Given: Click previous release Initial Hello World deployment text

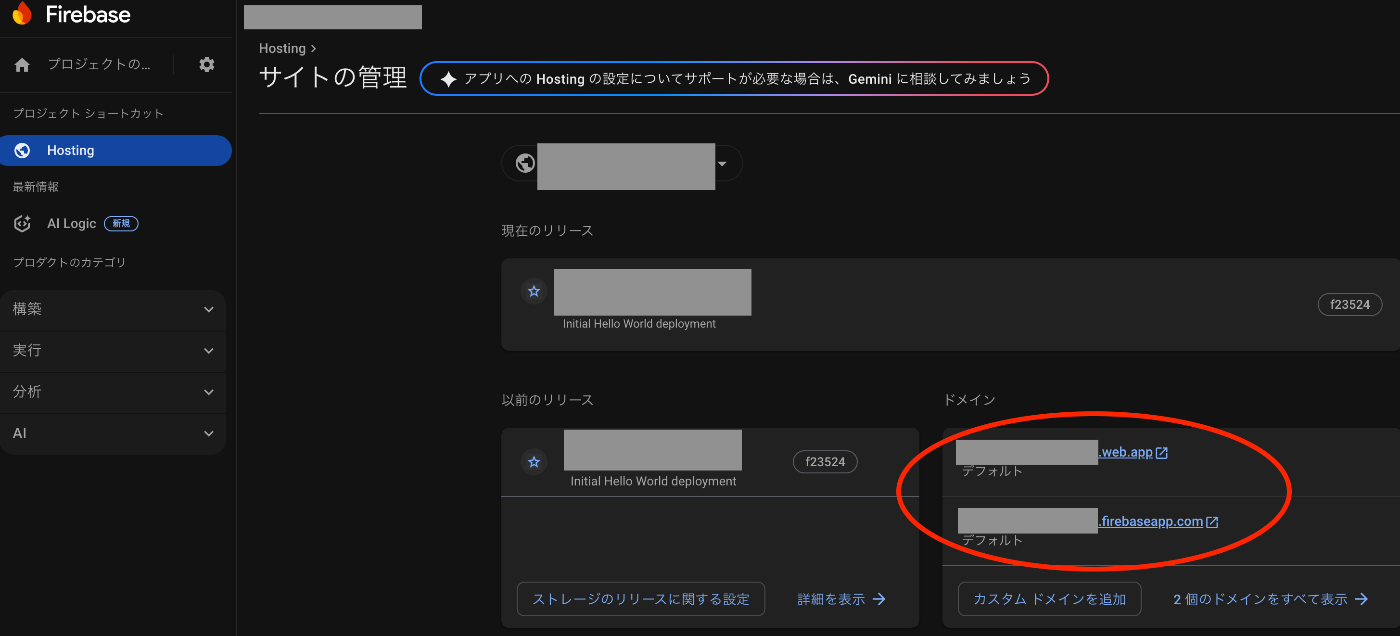Looking at the screenshot, I should (653, 481).
